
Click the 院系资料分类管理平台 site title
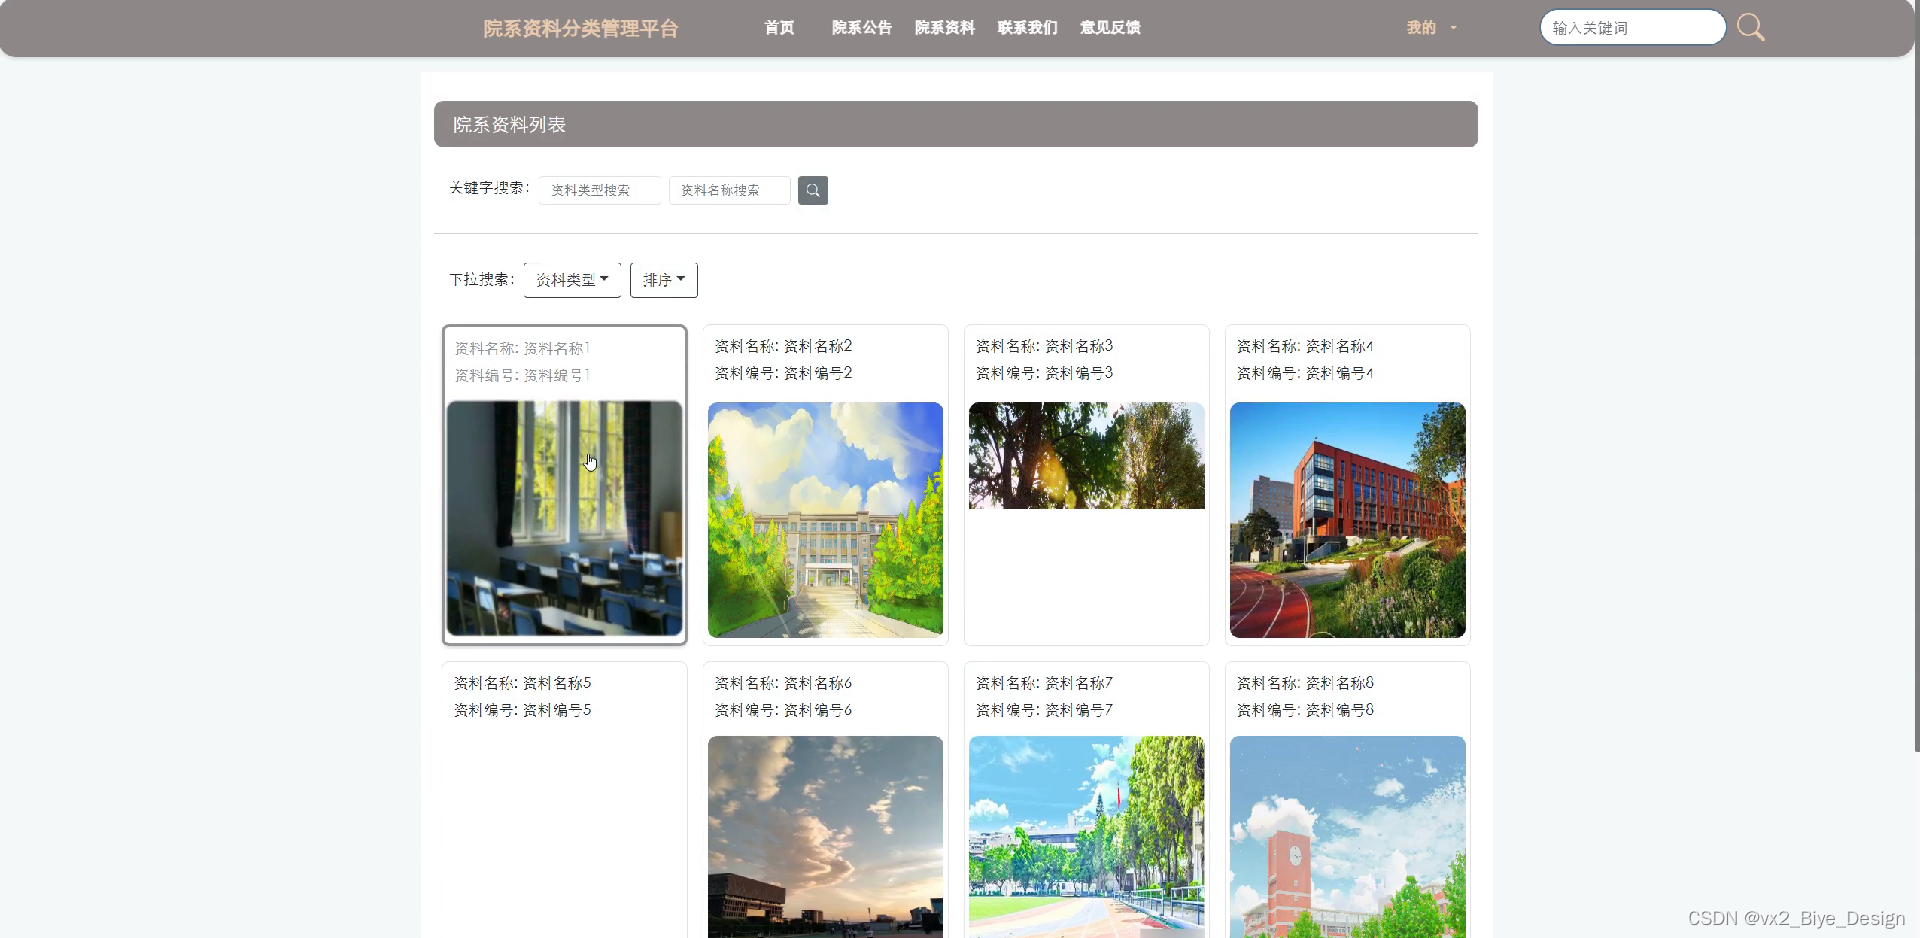pyautogui.click(x=580, y=28)
